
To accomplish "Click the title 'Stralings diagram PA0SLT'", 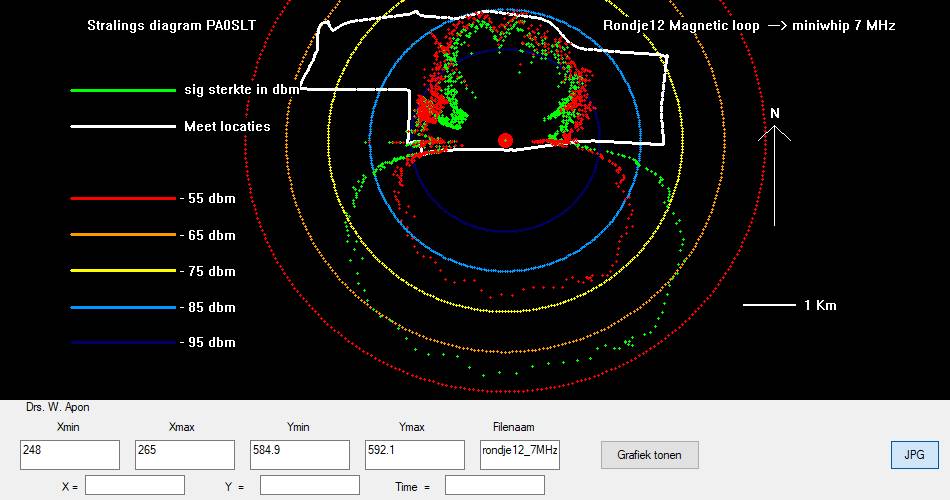I will point(171,25).
